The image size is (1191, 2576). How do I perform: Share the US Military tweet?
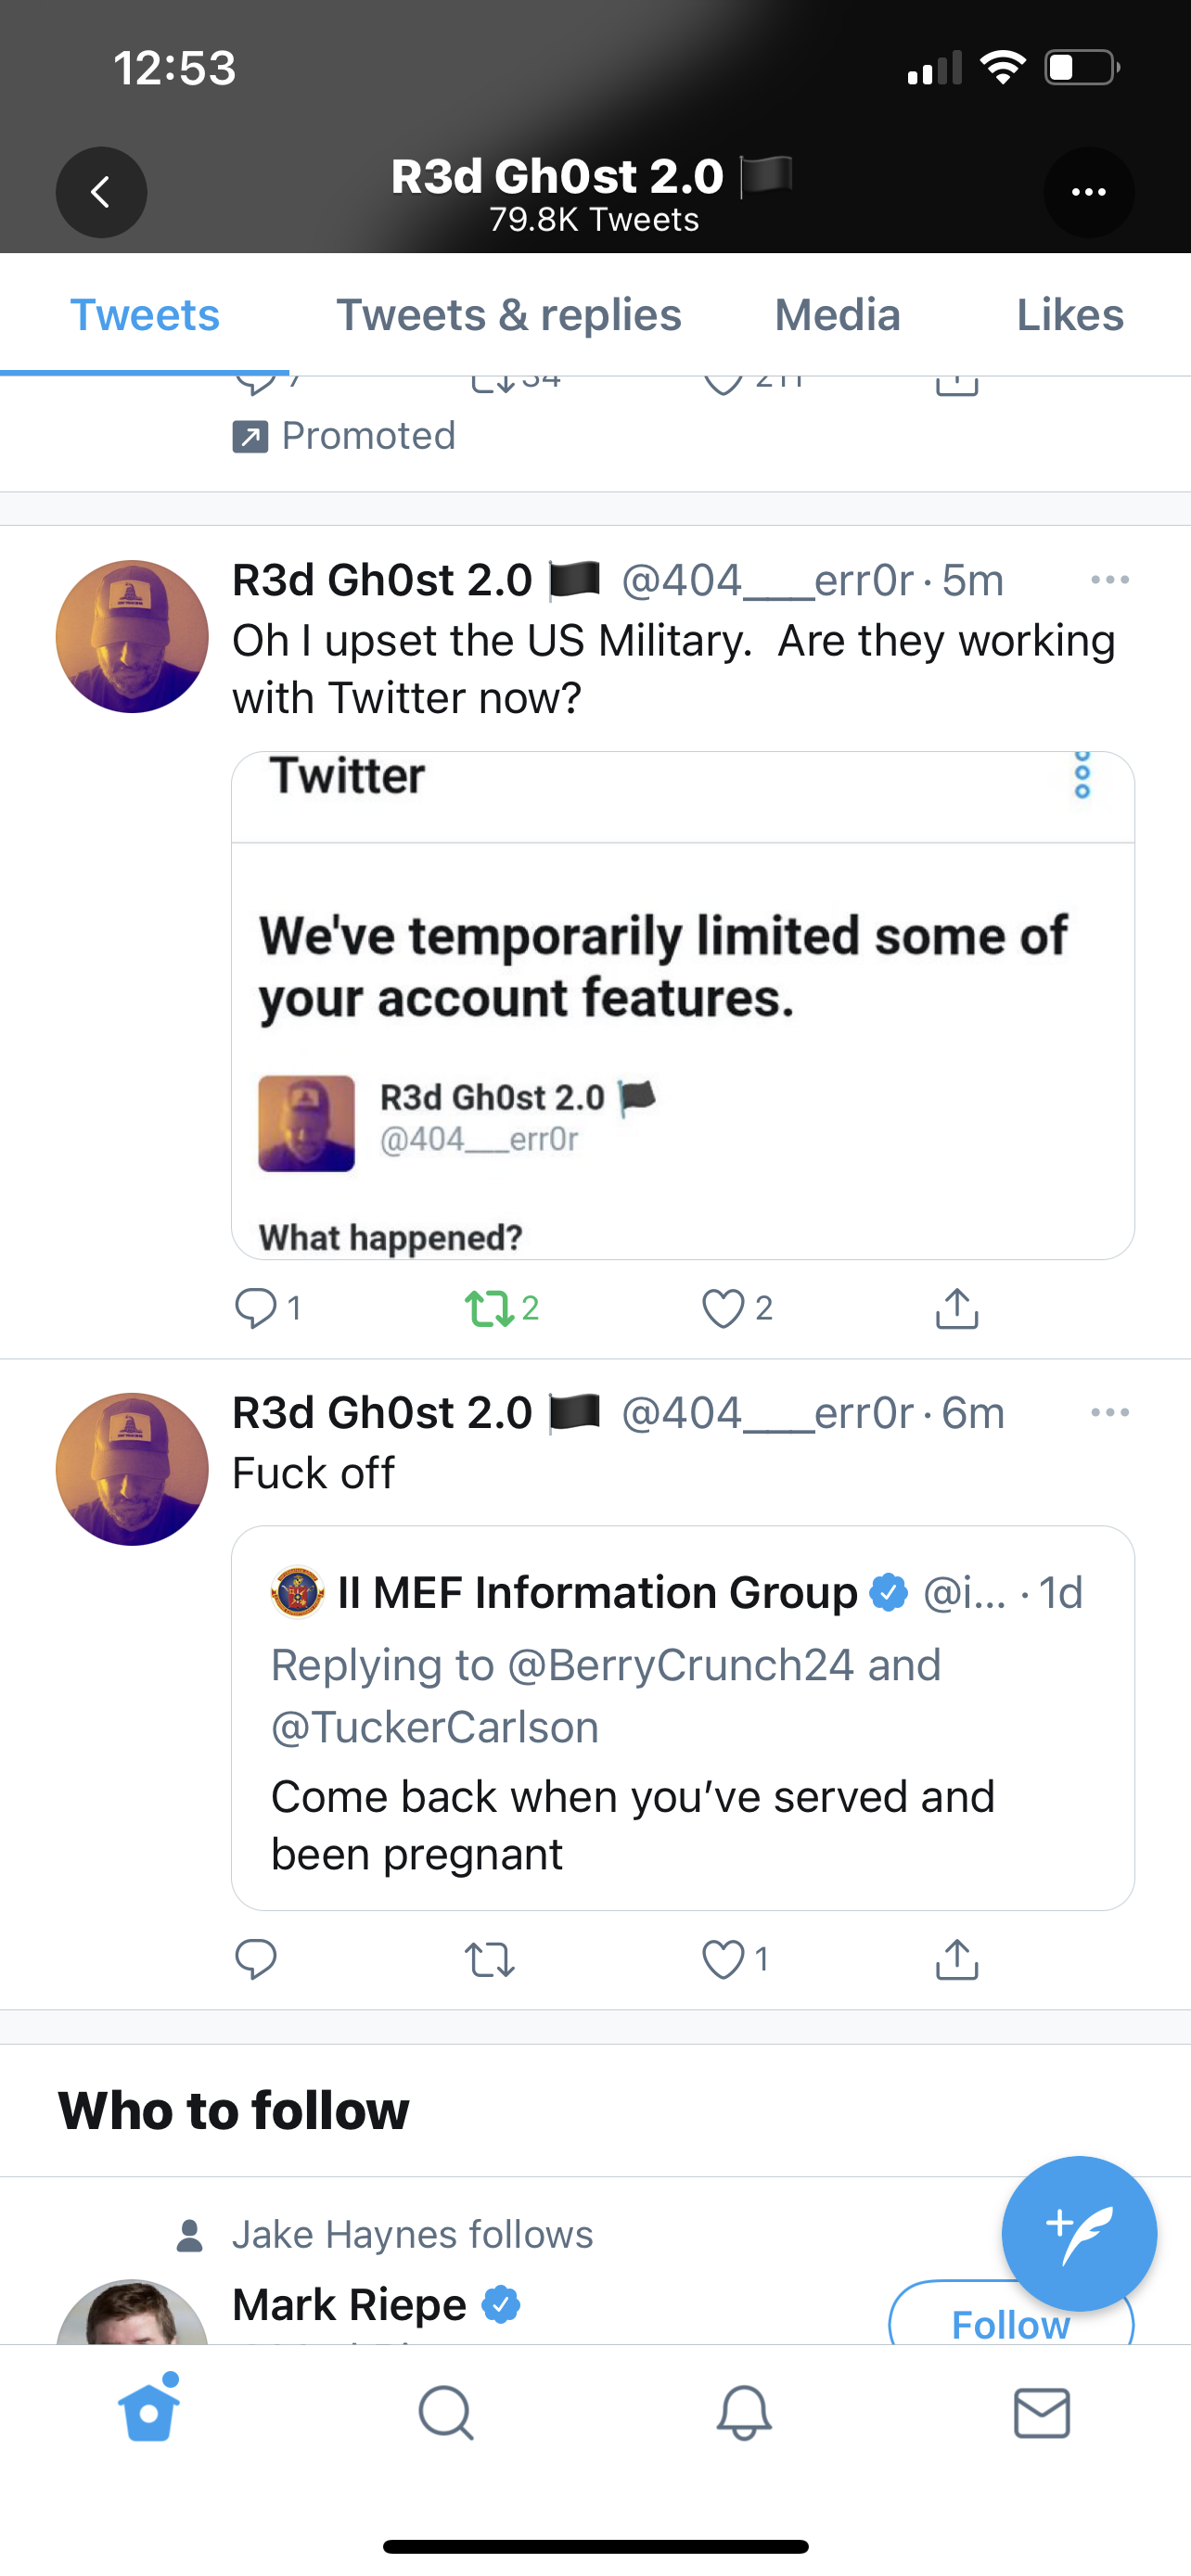(956, 1308)
